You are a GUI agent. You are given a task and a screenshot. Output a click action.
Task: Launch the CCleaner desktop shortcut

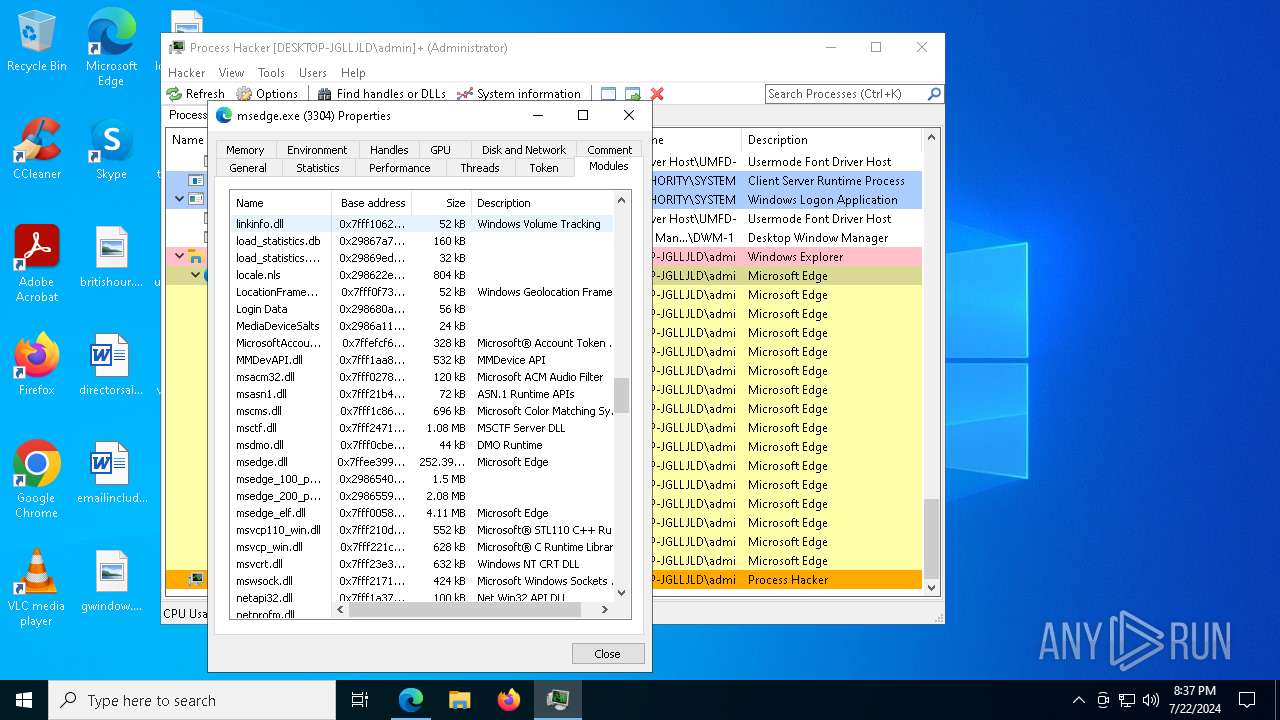click(36, 149)
